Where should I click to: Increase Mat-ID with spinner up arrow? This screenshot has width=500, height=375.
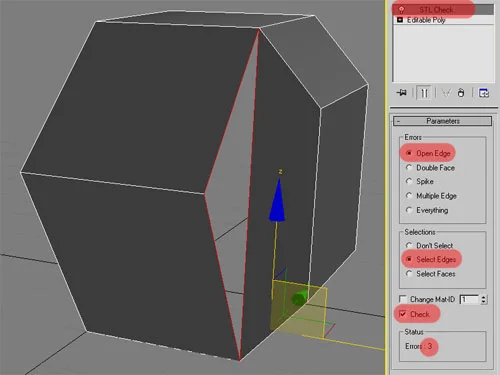point(484,297)
